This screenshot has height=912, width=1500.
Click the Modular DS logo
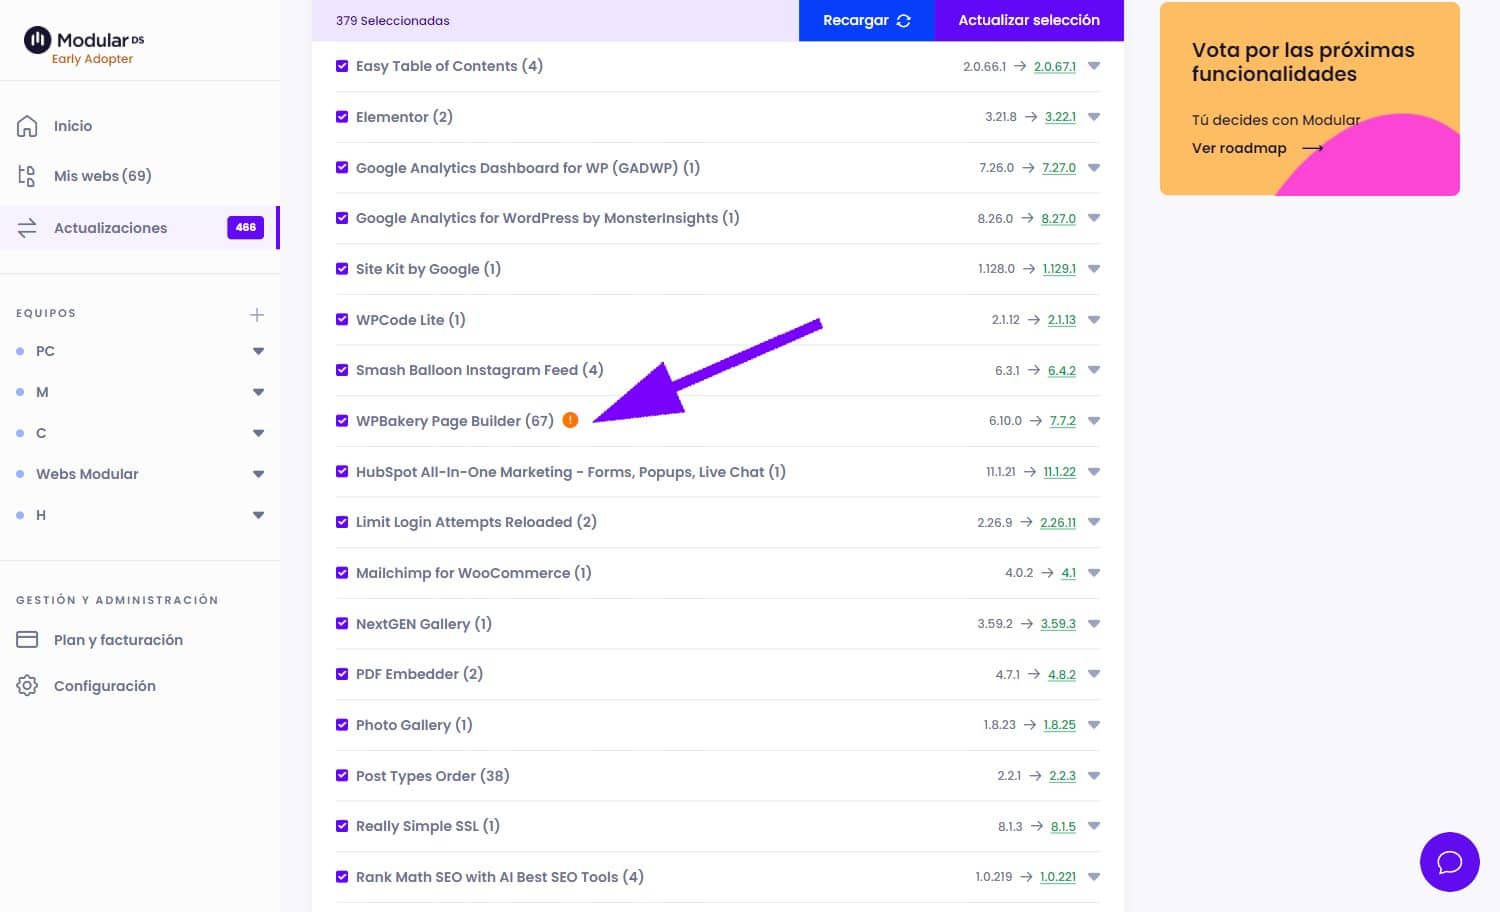tap(84, 45)
